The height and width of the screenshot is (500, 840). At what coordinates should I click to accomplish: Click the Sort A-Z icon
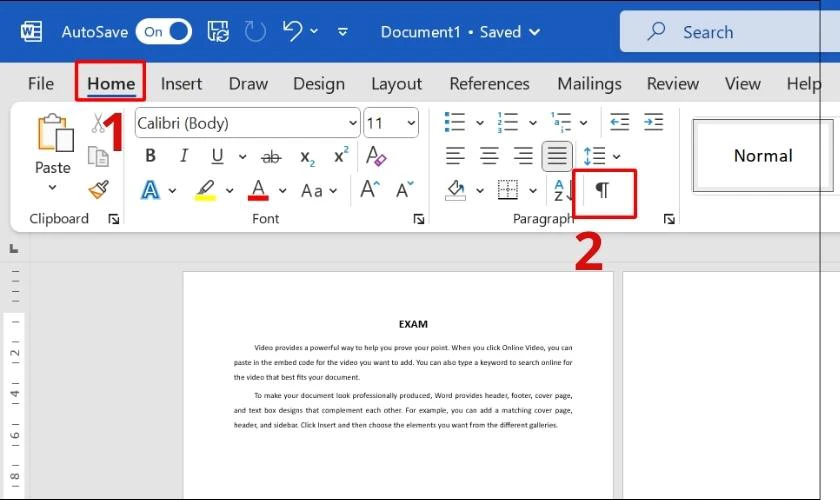562,190
